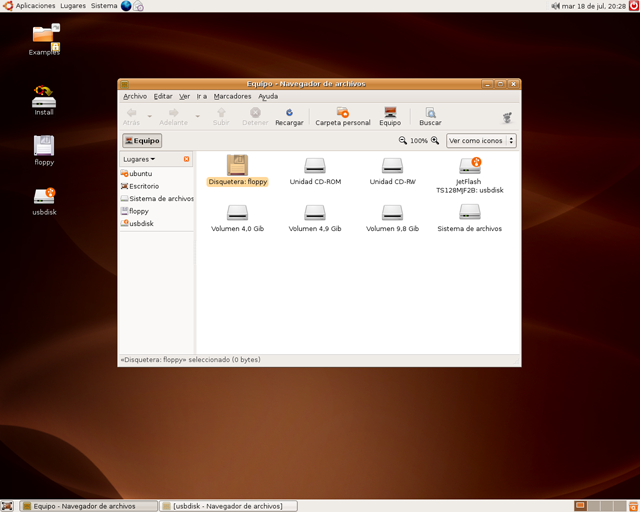Switch to usbdisk window in the taskbar
Viewport: 640px width, 512px height.
[229, 506]
